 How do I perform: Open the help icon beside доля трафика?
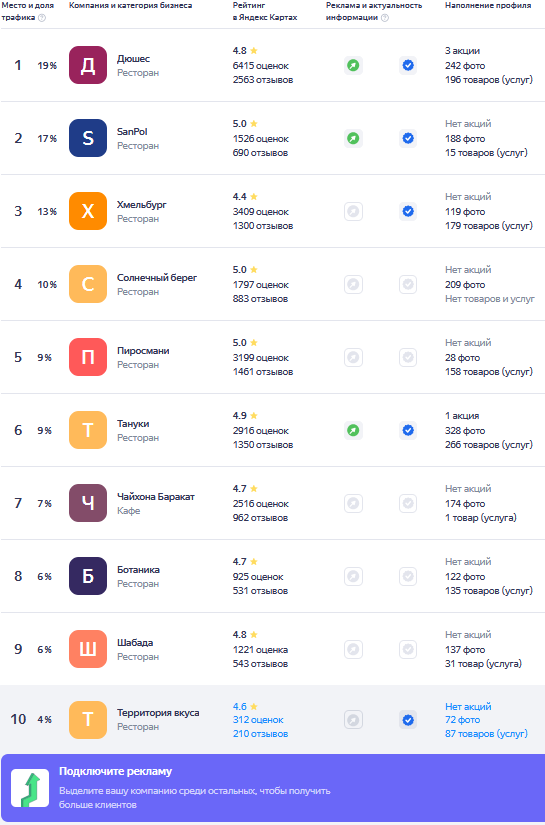(42, 18)
